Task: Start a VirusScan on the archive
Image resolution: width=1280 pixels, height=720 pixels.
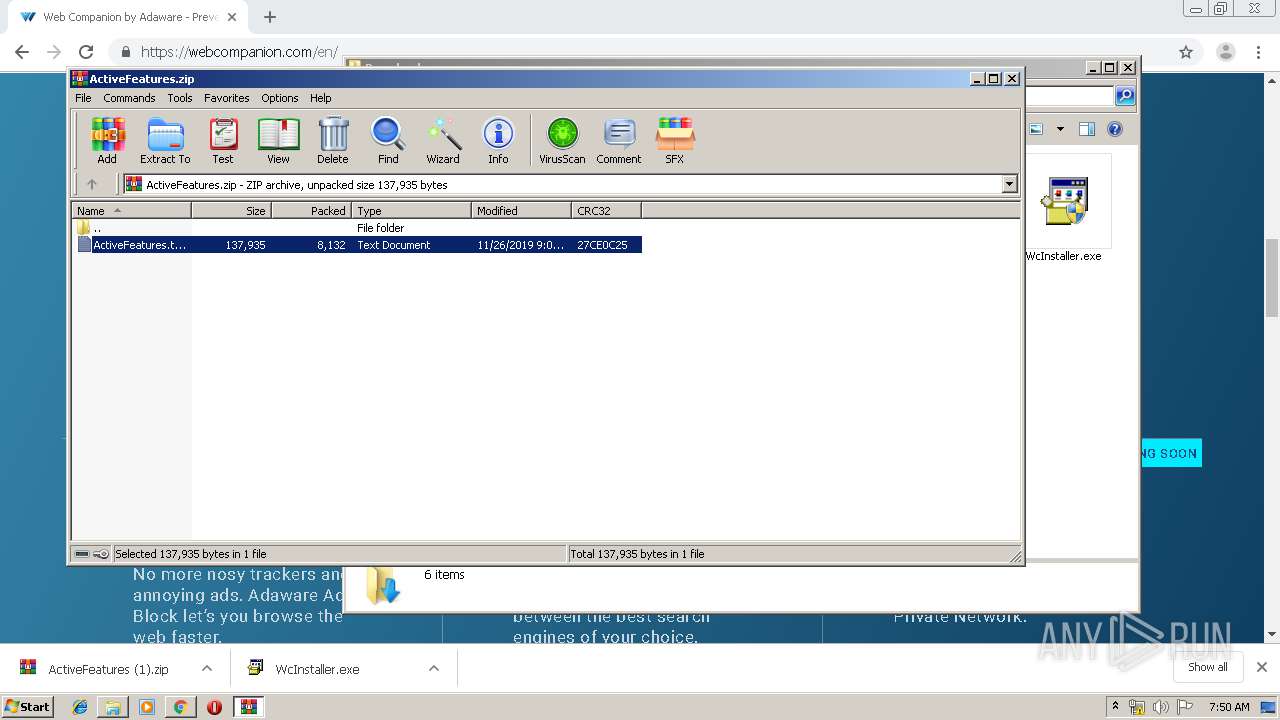Action: coord(562,140)
